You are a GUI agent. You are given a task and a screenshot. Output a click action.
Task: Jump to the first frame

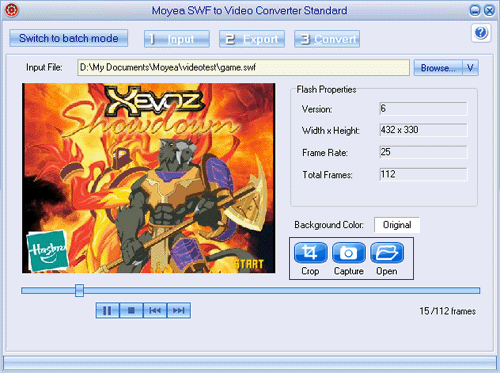[x=155, y=311]
